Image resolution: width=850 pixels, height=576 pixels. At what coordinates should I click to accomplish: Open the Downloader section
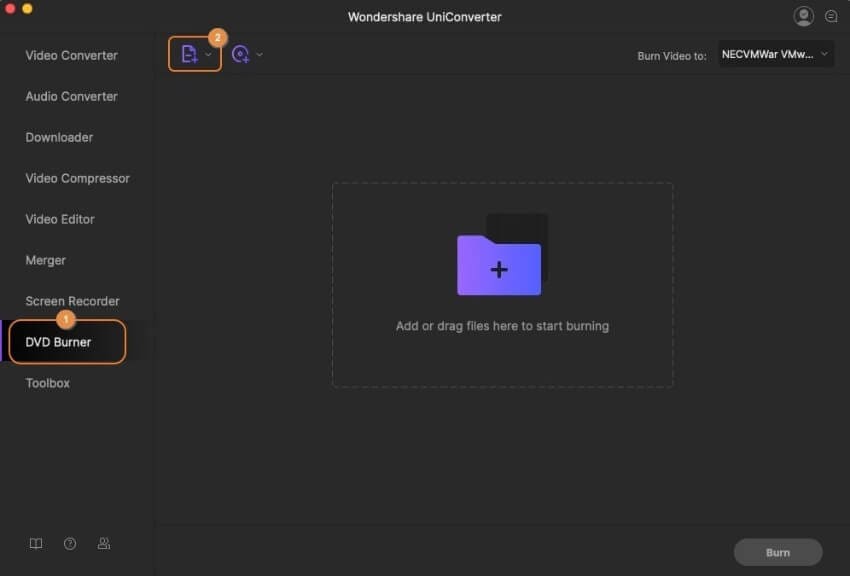click(59, 138)
